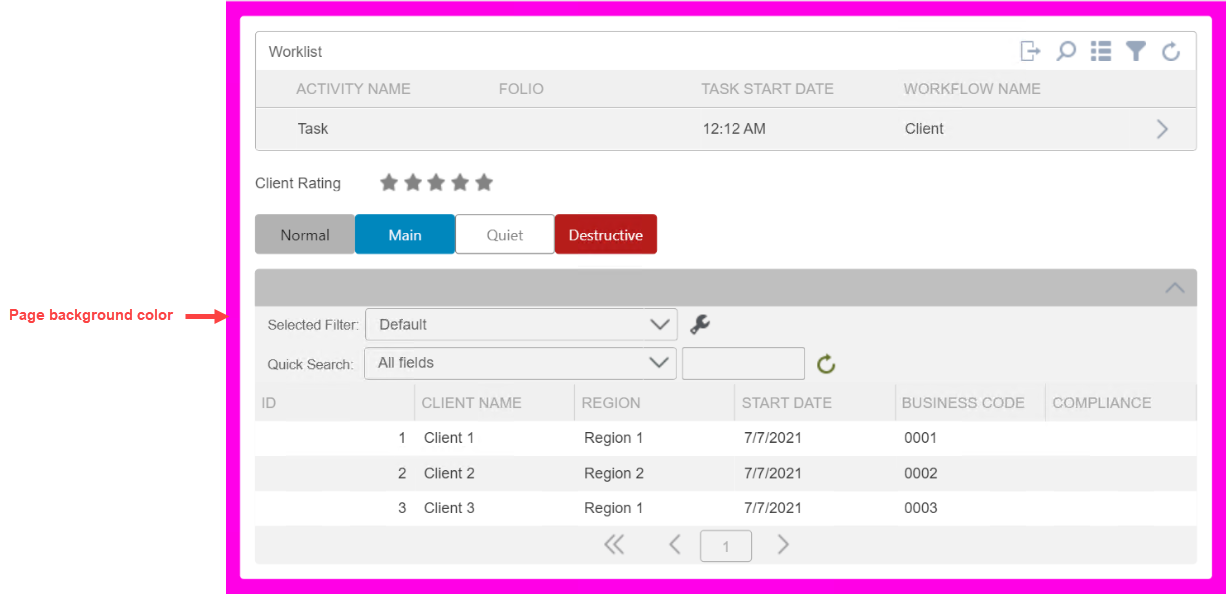This screenshot has width=1226, height=594.
Task: Select the Client 3 cell
Action: pos(449,508)
